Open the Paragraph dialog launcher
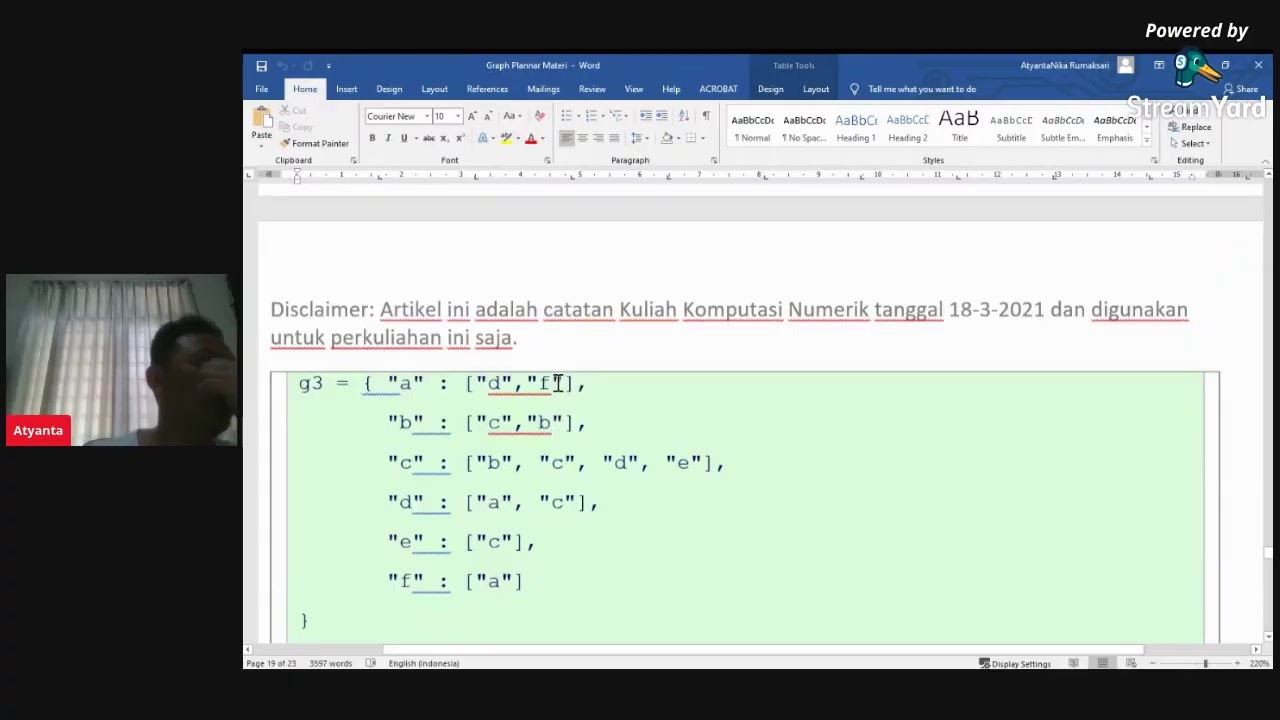The image size is (1280, 720). tap(714, 161)
